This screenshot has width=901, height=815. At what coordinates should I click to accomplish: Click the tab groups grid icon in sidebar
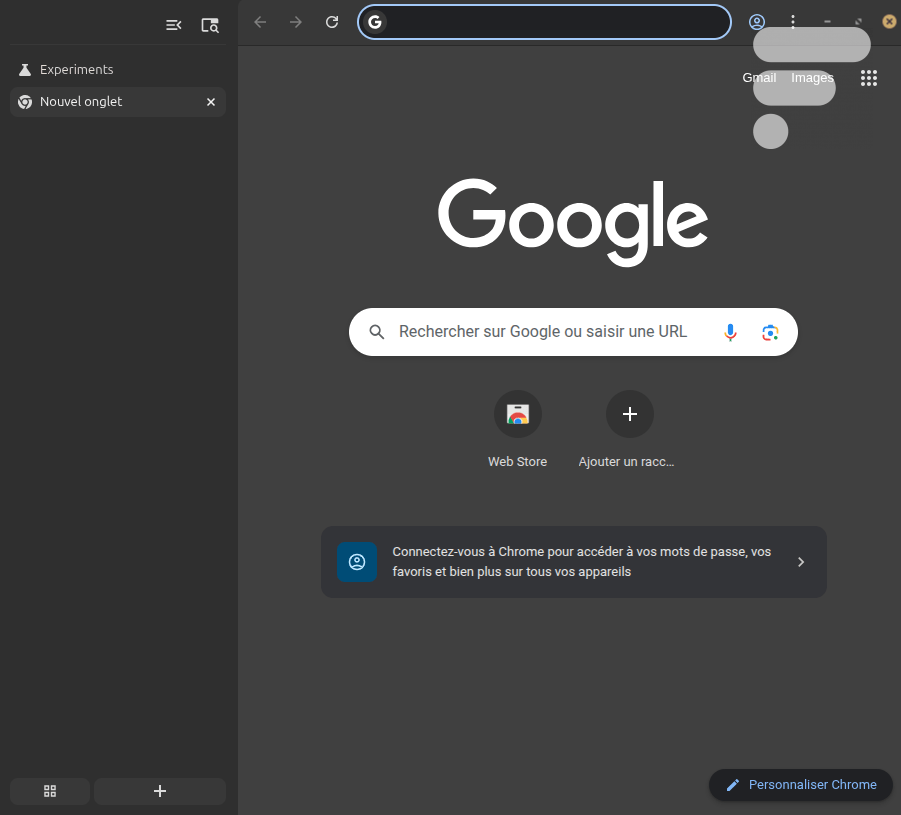[x=50, y=791]
